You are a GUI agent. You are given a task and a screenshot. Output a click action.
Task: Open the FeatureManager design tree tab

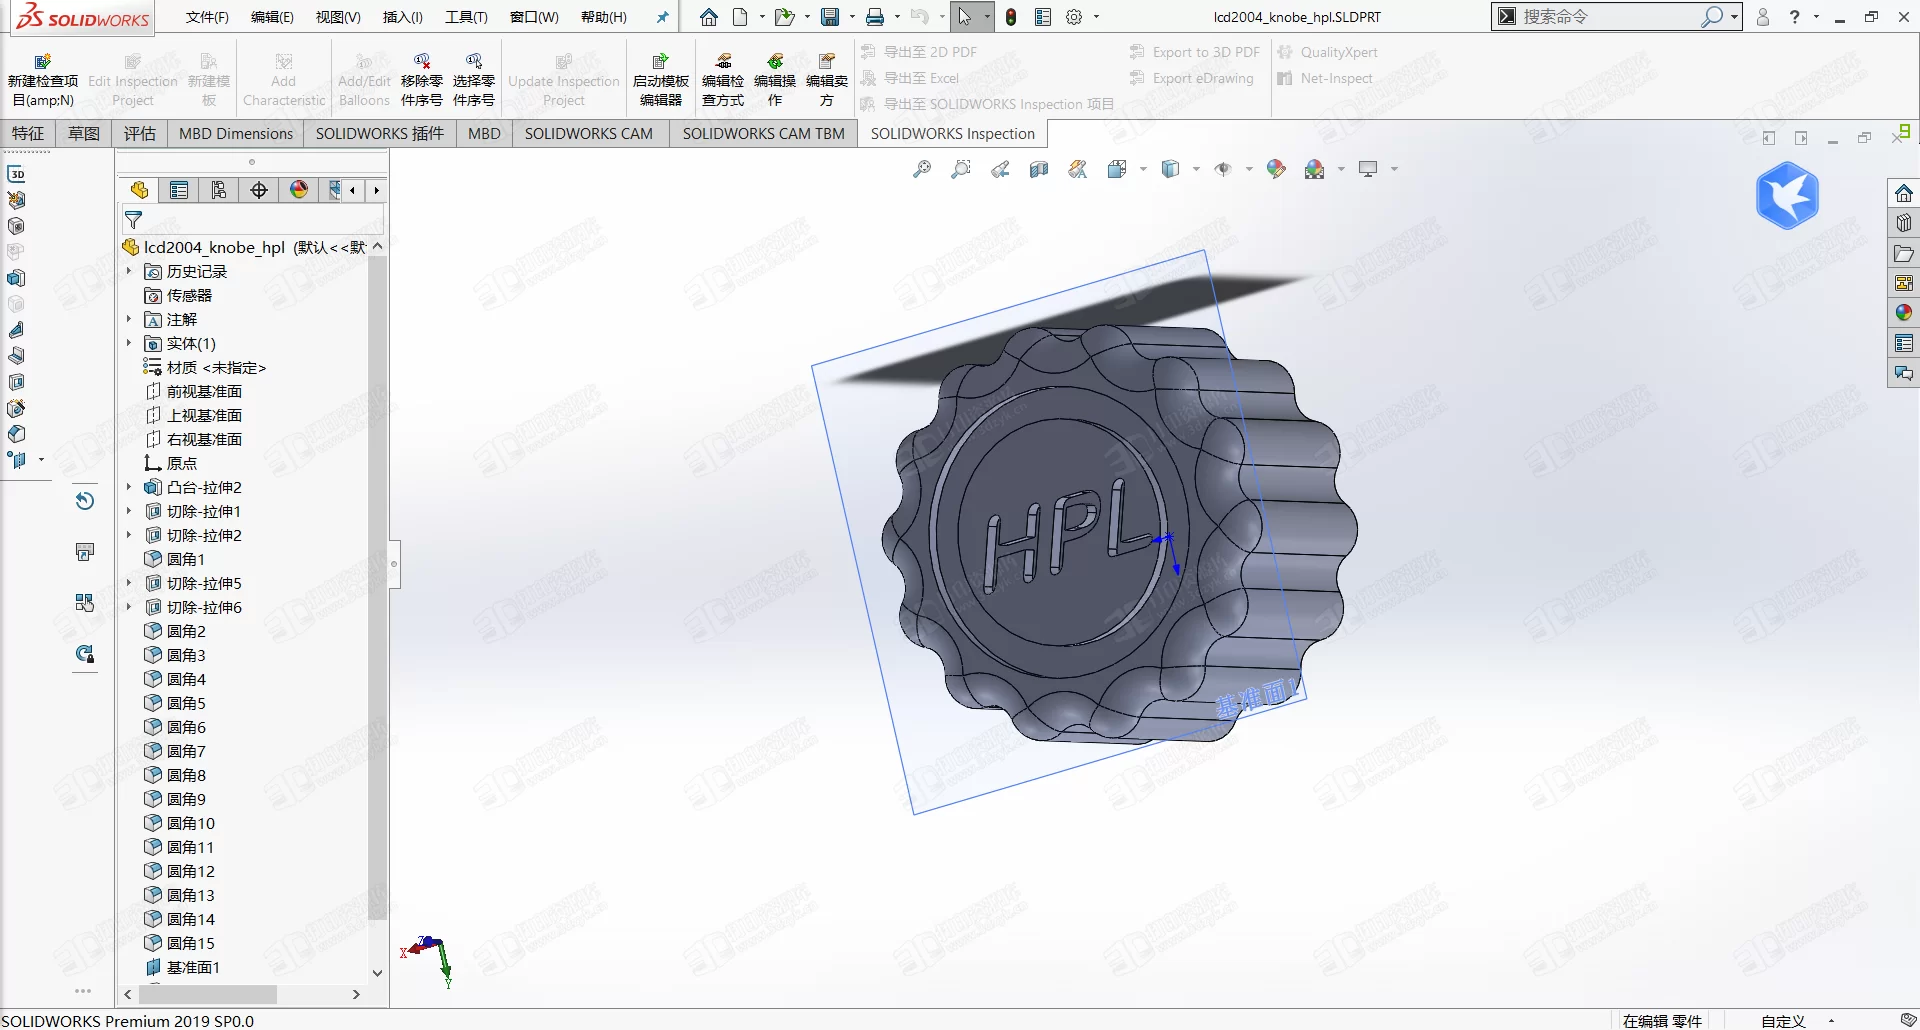tap(139, 190)
